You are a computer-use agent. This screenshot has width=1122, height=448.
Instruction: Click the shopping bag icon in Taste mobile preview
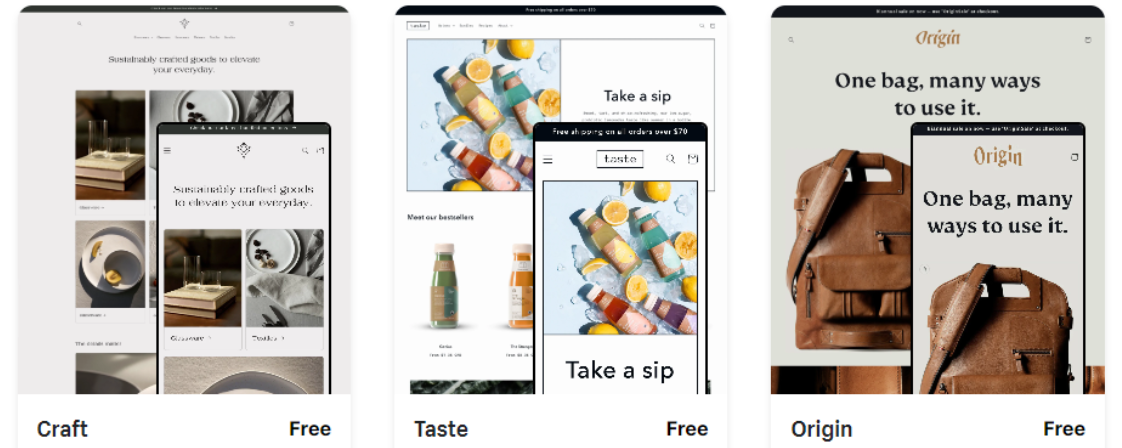[x=693, y=159]
